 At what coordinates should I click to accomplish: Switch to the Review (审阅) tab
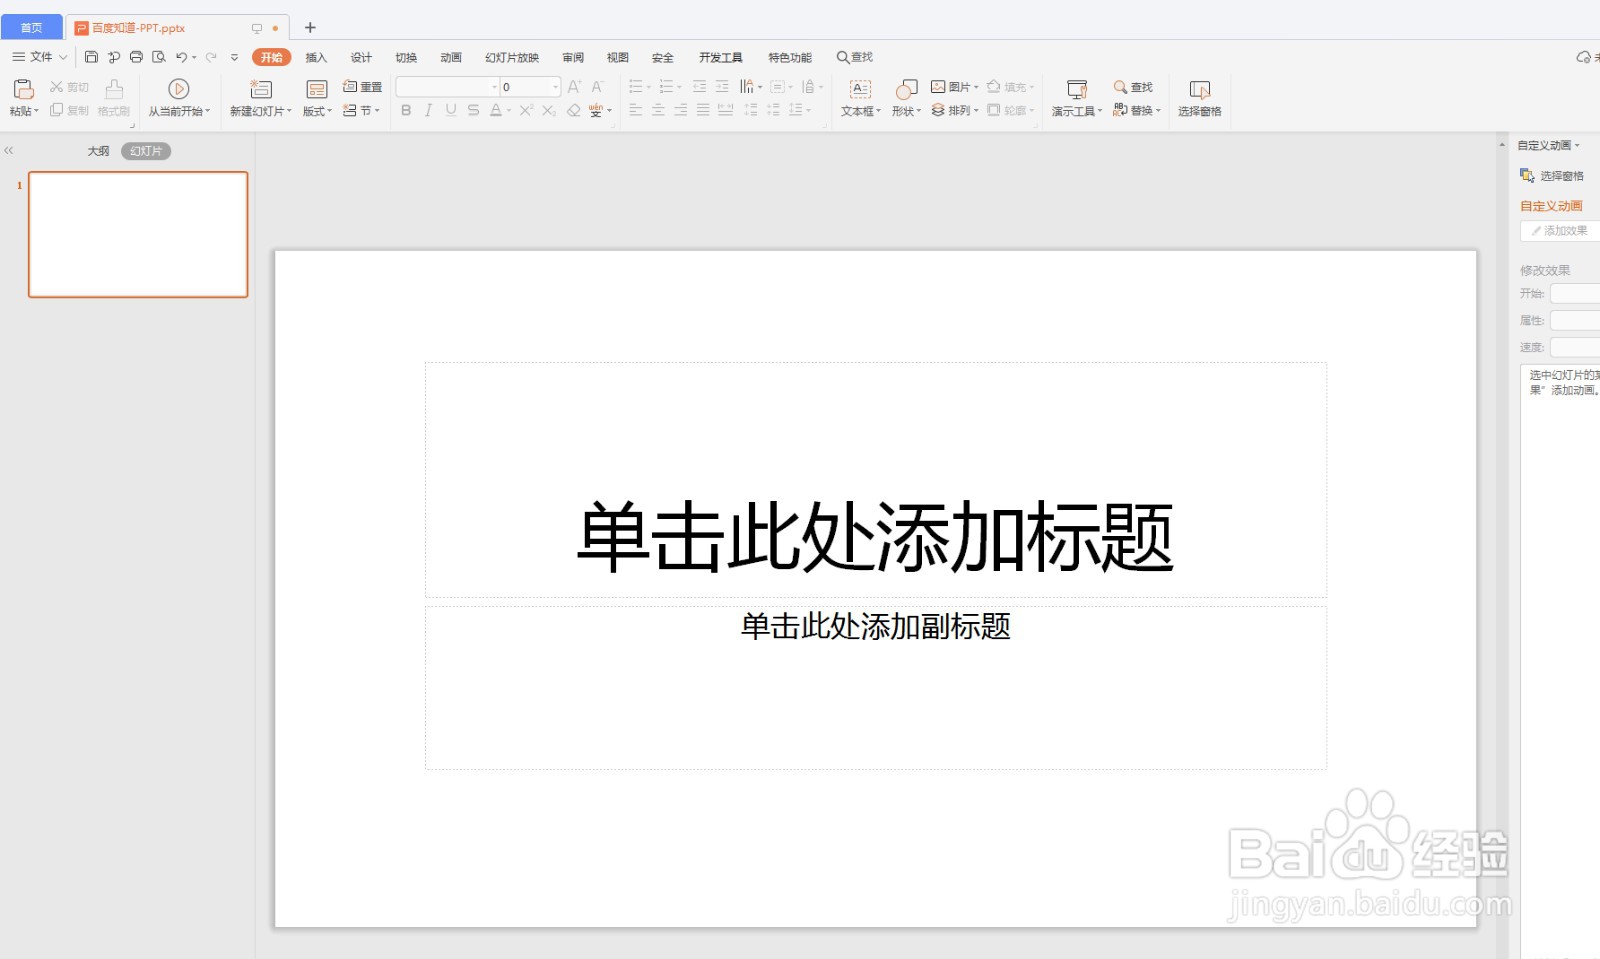(573, 57)
